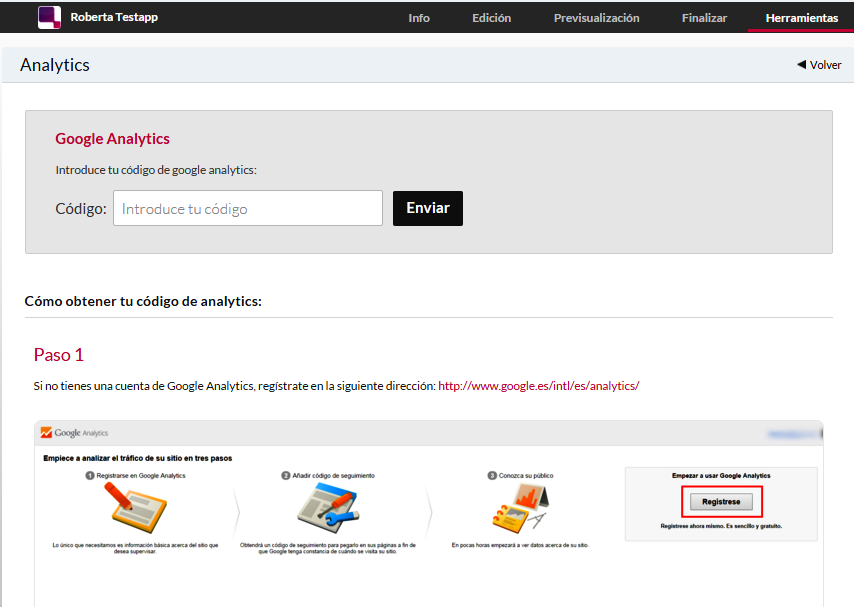The width and height of the screenshot is (854, 607).
Task: Click the Analytics page title
Action: coord(54,65)
